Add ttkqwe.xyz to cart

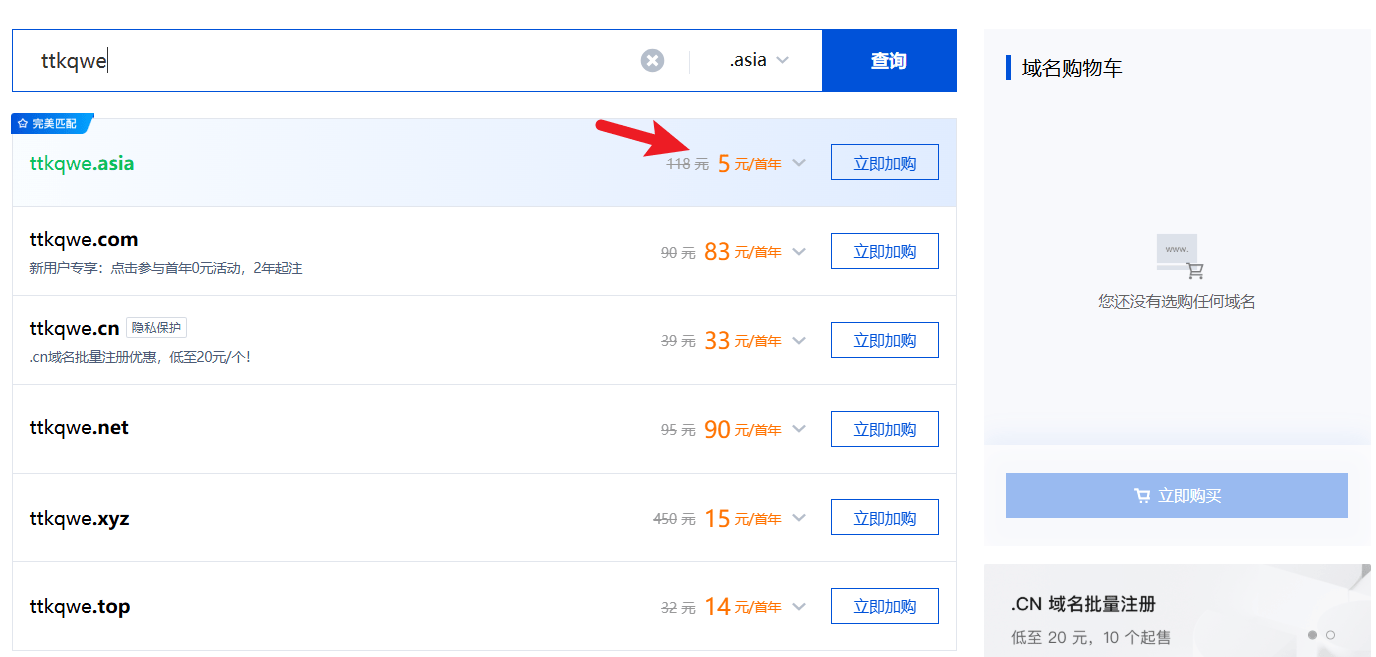tap(884, 517)
